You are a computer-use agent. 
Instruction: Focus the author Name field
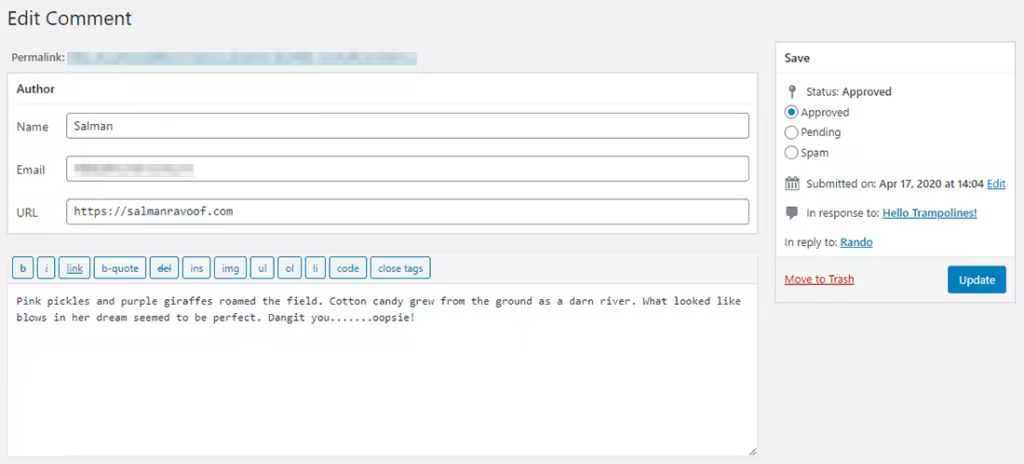[408, 126]
